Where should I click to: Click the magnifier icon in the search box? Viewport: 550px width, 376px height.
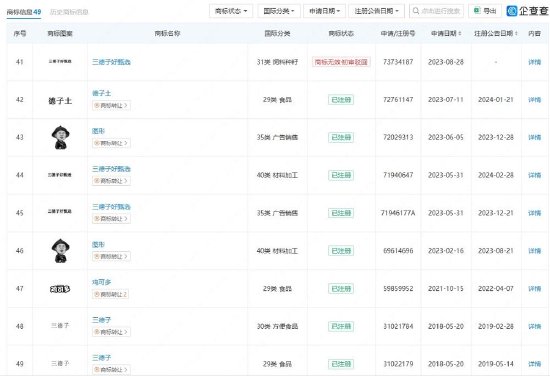click(x=416, y=11)
